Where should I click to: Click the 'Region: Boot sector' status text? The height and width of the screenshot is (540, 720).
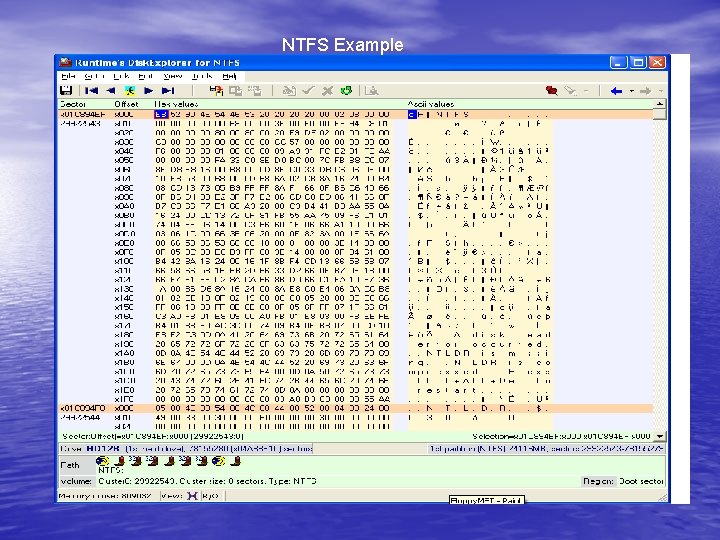click(x=623, y=481)
